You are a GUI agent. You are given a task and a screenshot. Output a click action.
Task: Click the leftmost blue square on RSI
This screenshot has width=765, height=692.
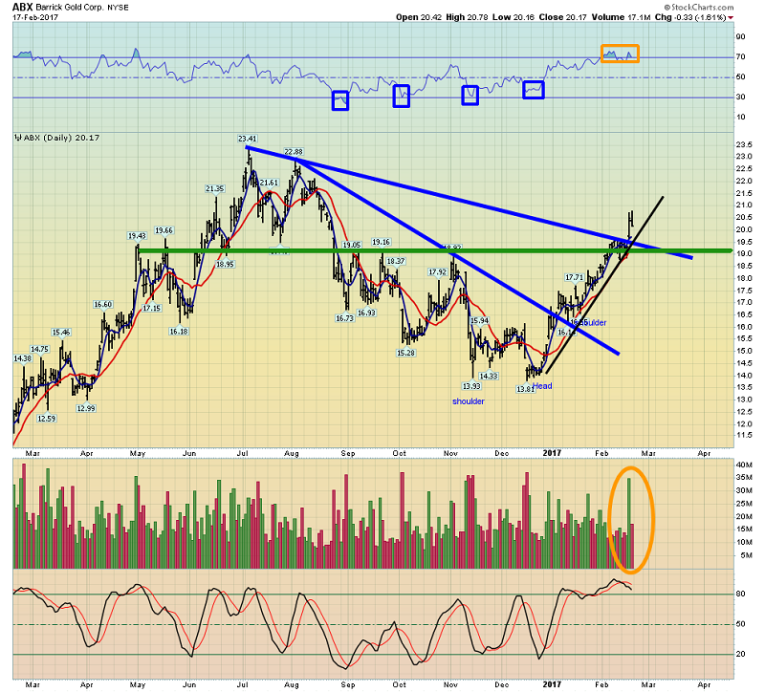[340, 100]
